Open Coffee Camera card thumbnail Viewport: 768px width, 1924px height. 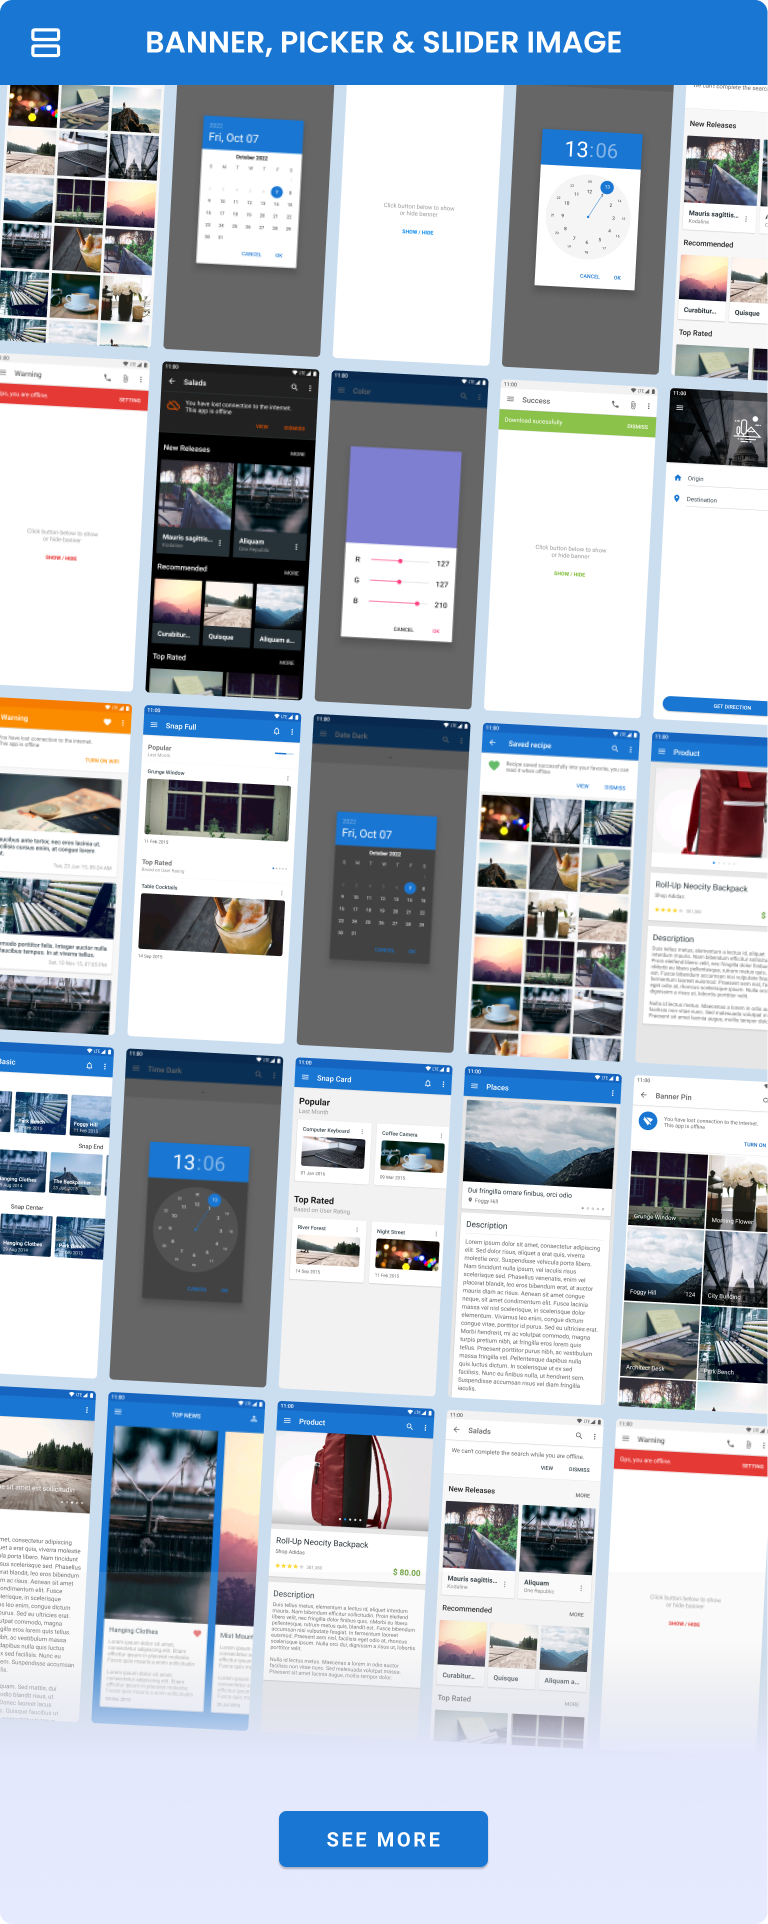(411, 1156)
